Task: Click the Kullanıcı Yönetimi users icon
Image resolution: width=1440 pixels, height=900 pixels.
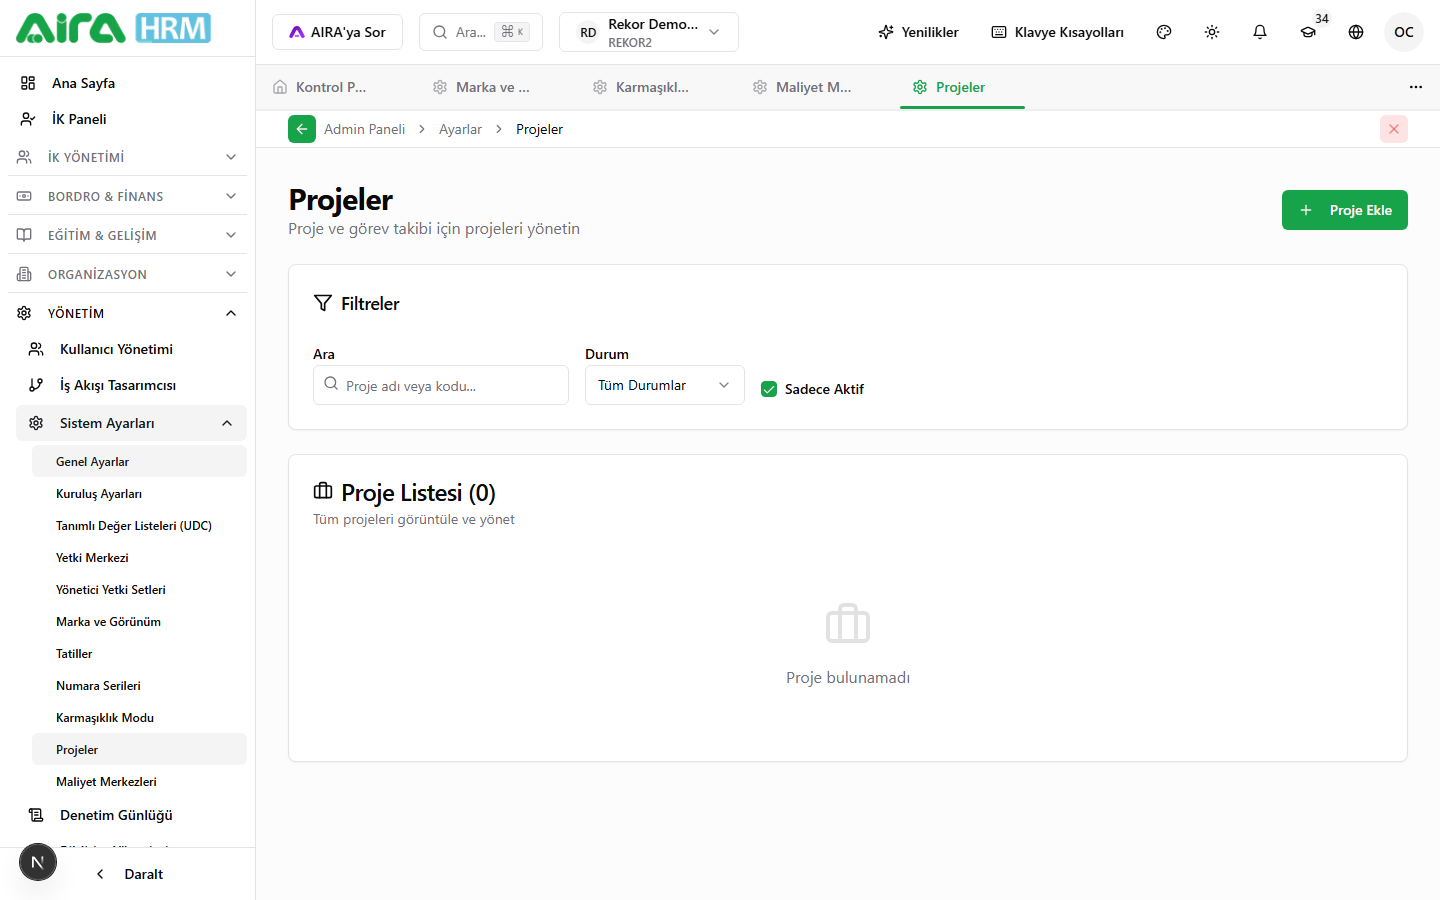Action: click(36, 349)
